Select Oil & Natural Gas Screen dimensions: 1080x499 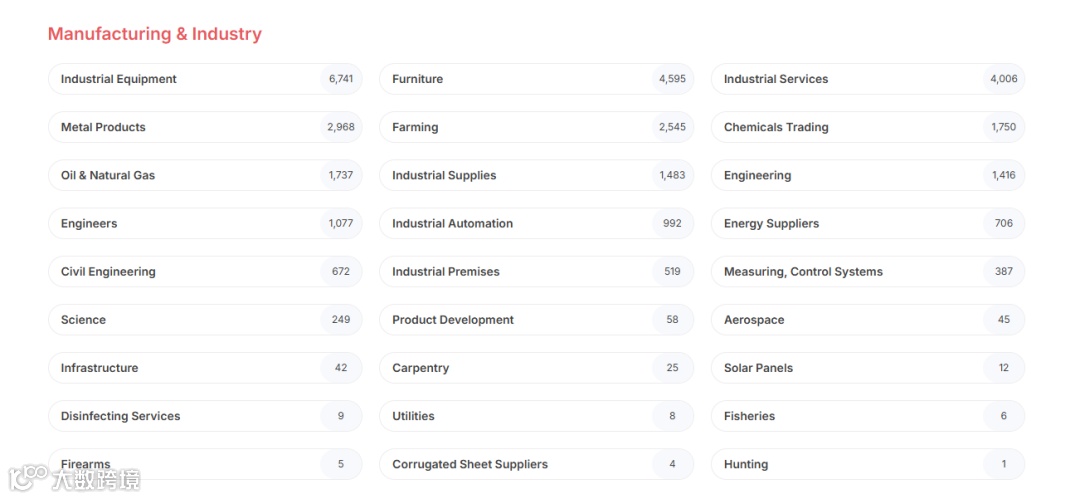click(x=108, y=175)
